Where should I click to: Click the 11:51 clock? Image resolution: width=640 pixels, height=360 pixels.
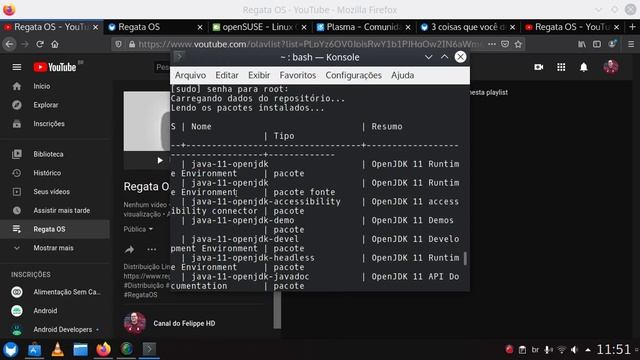click(x=613, y=349)
